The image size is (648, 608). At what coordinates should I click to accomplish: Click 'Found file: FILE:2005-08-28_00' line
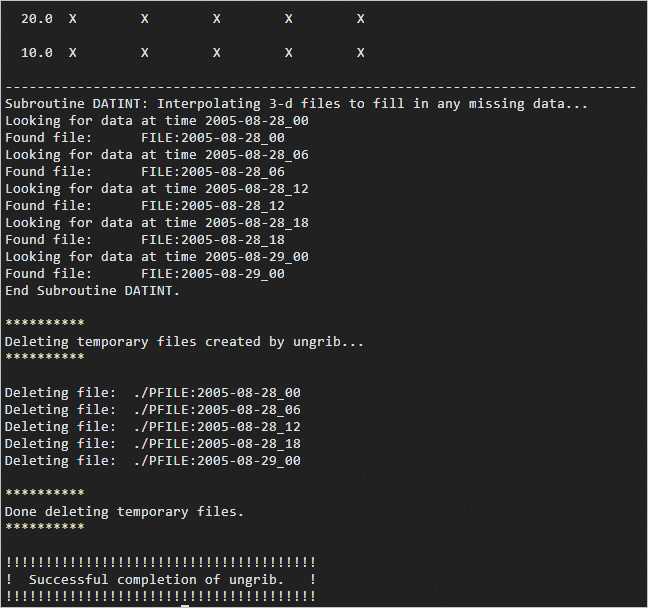144,138
